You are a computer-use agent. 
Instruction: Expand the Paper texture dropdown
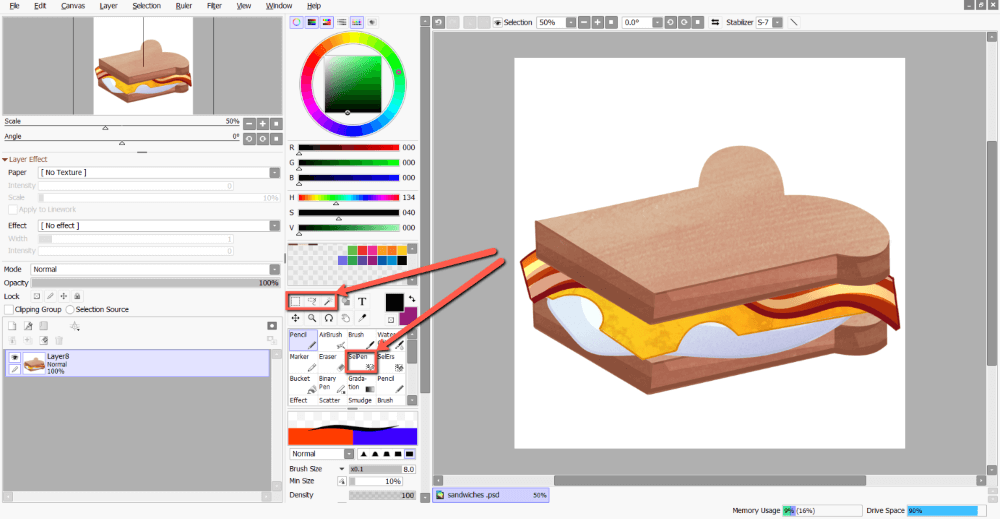(x=158, y=173)
